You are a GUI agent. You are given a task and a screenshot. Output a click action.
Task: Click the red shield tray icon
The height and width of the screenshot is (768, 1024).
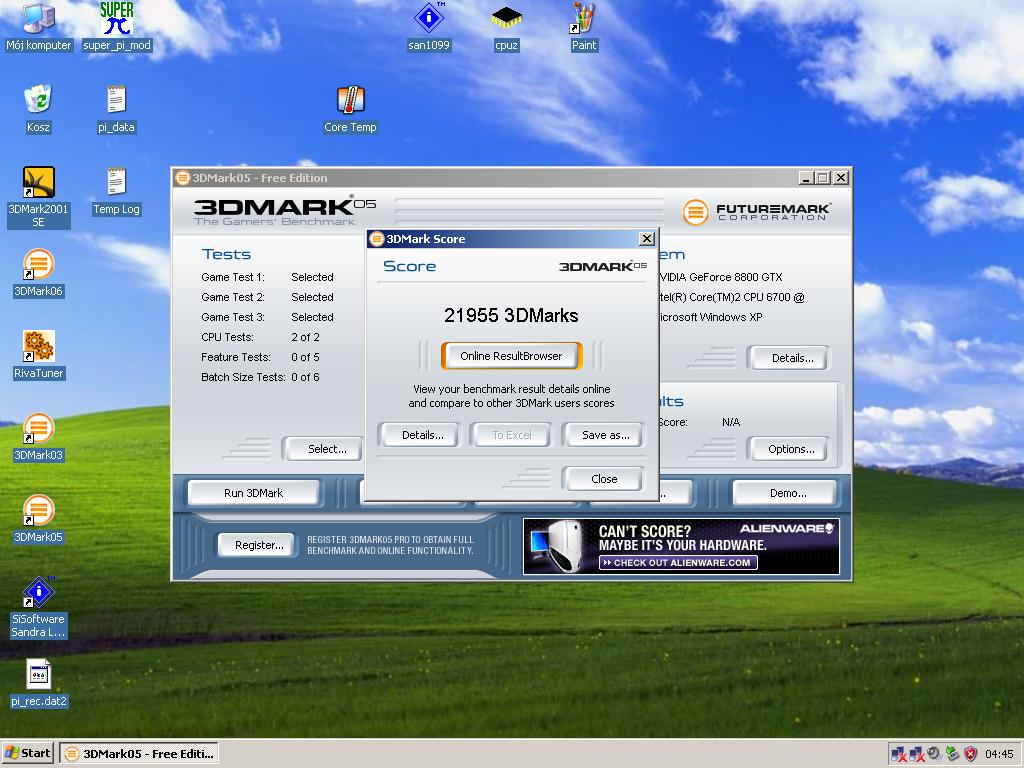tap(970, 754)
